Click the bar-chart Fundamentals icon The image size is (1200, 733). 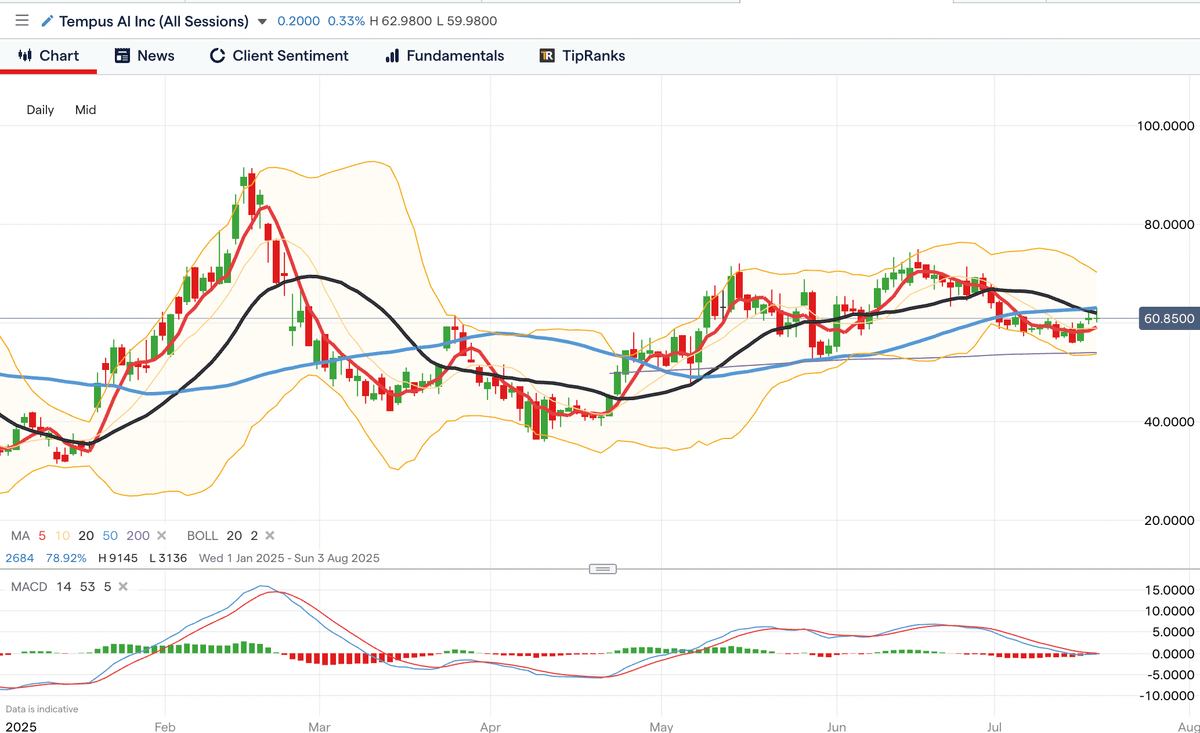(392, 56)
